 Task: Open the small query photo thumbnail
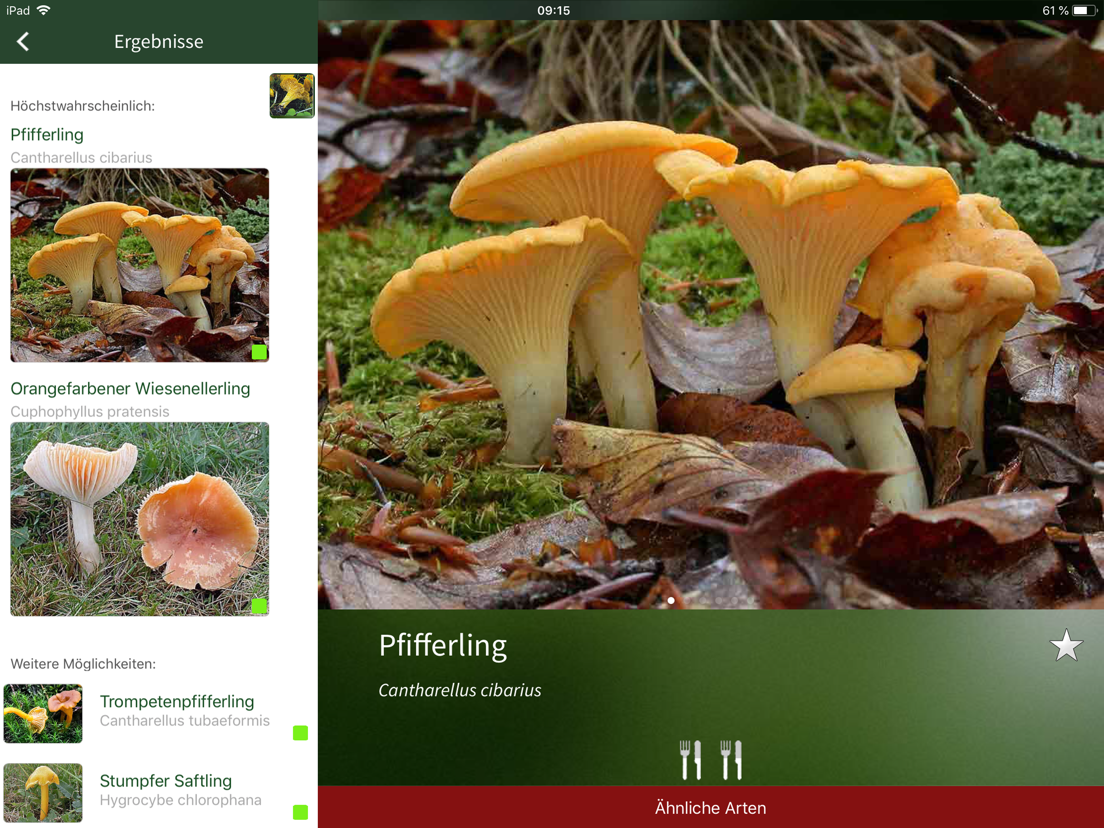tap(292, 95)
